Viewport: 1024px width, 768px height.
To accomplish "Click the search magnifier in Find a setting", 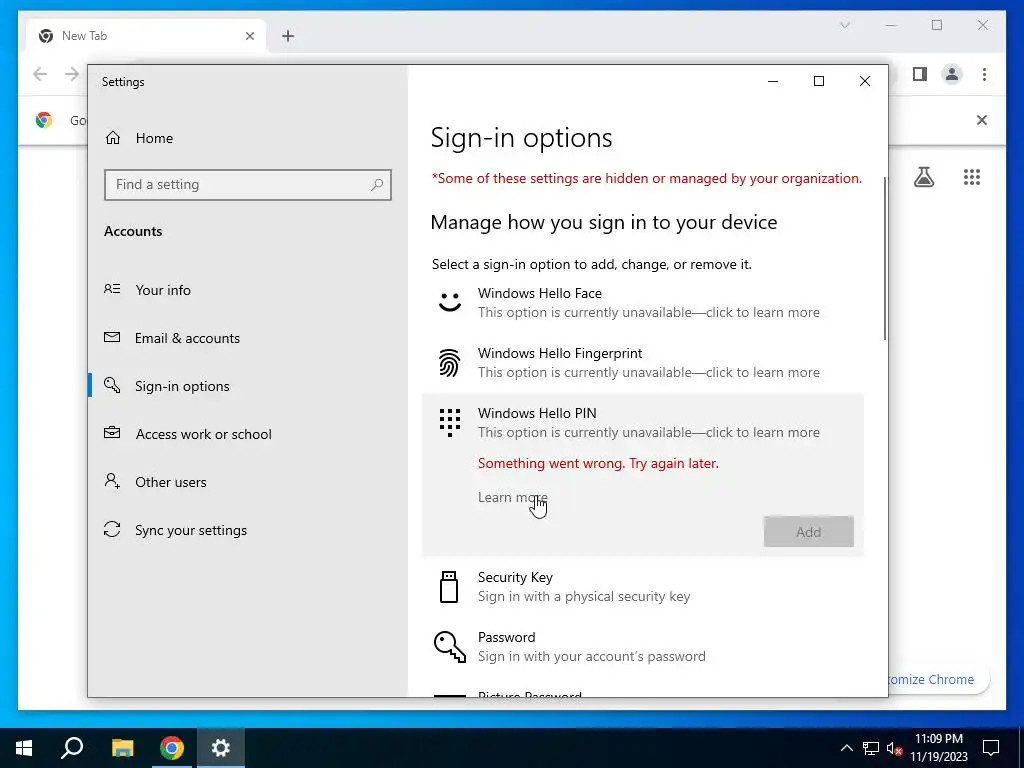I will coord(377,185).
